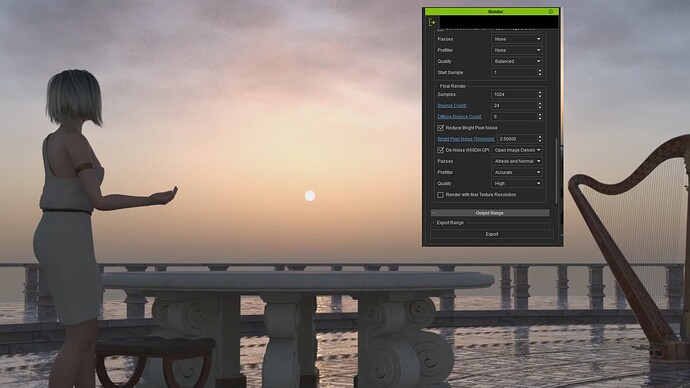Click the circular close icon in Render title bar
The height and width of the screenshot is (388, 690).
(x=551, y=11)
